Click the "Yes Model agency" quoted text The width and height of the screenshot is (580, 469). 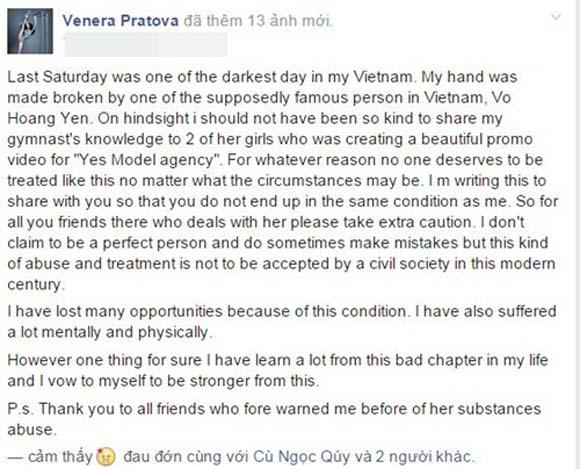click(x=148, y=160)
